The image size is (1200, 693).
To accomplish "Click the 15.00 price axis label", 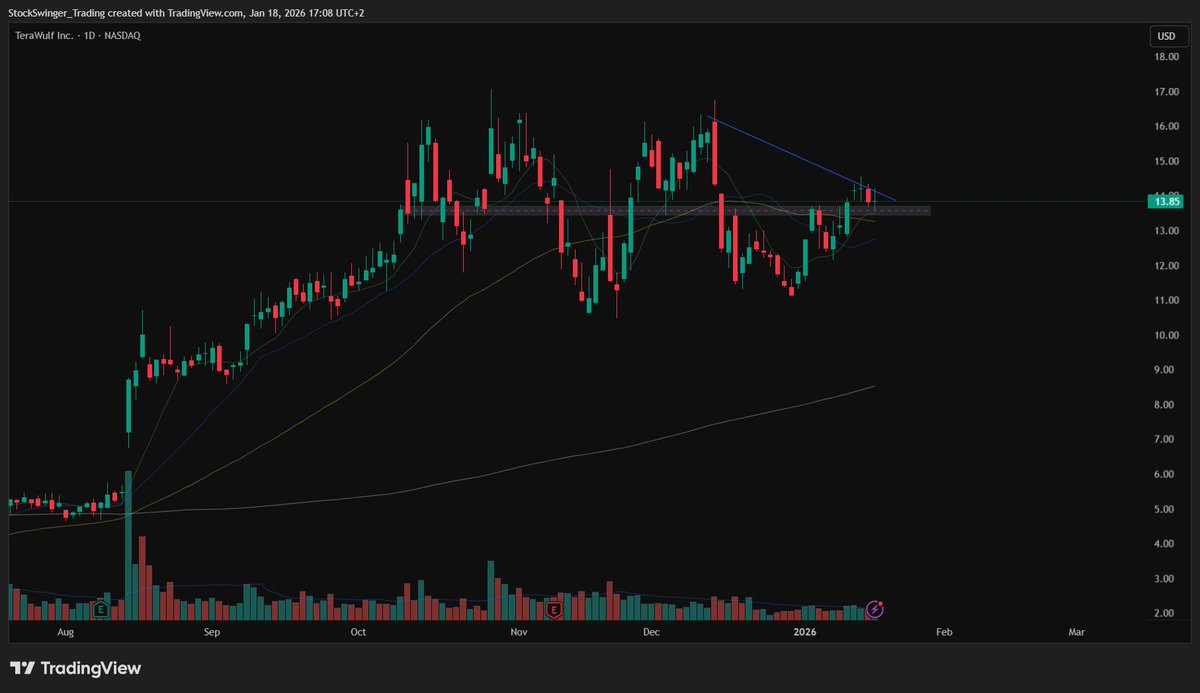I will tap(1167, 161).
